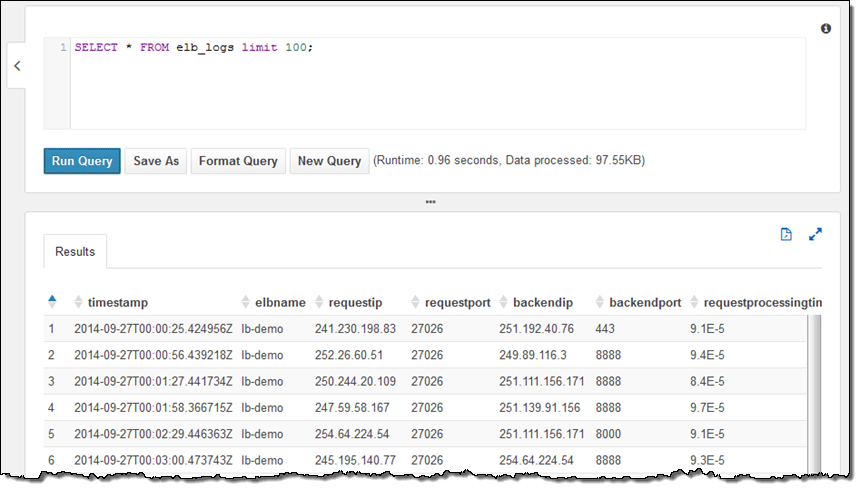The image size is (860, 489).
Task: Select the Results tab
Action: click(x=75, y=252)
